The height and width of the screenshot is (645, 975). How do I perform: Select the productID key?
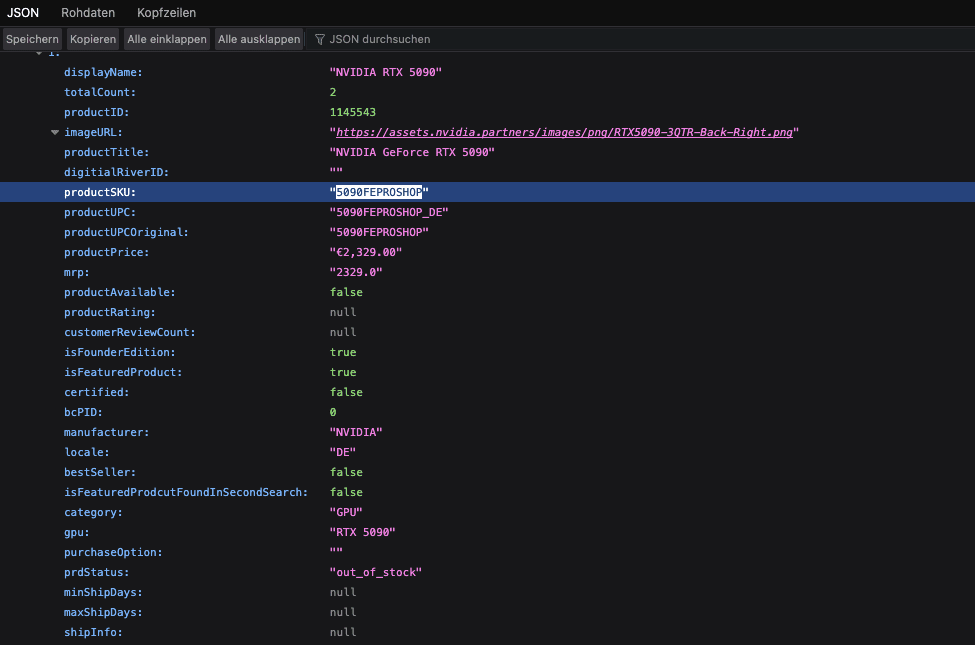coord(96,113)
